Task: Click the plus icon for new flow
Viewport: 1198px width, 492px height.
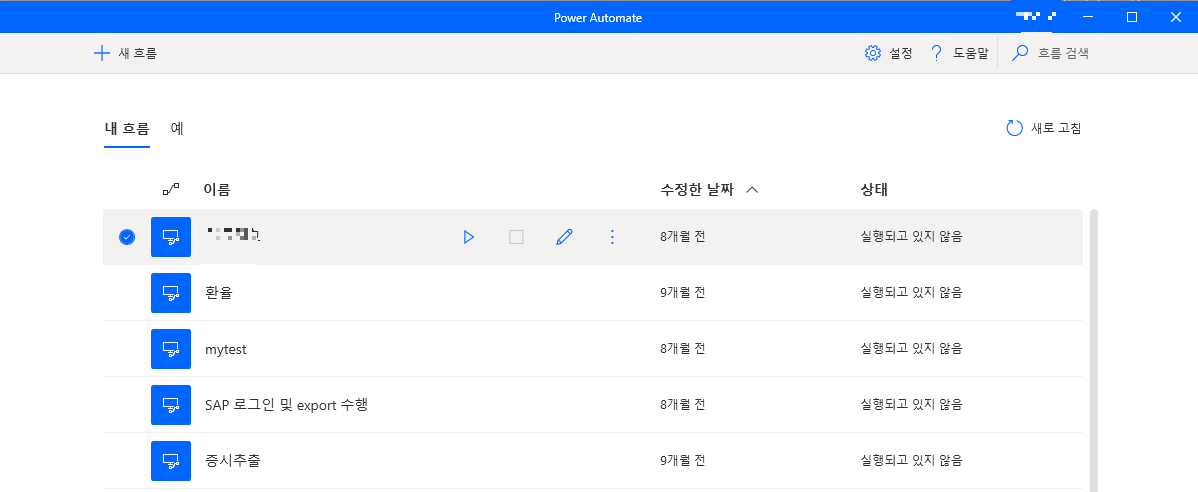Action: click(102, 53)
